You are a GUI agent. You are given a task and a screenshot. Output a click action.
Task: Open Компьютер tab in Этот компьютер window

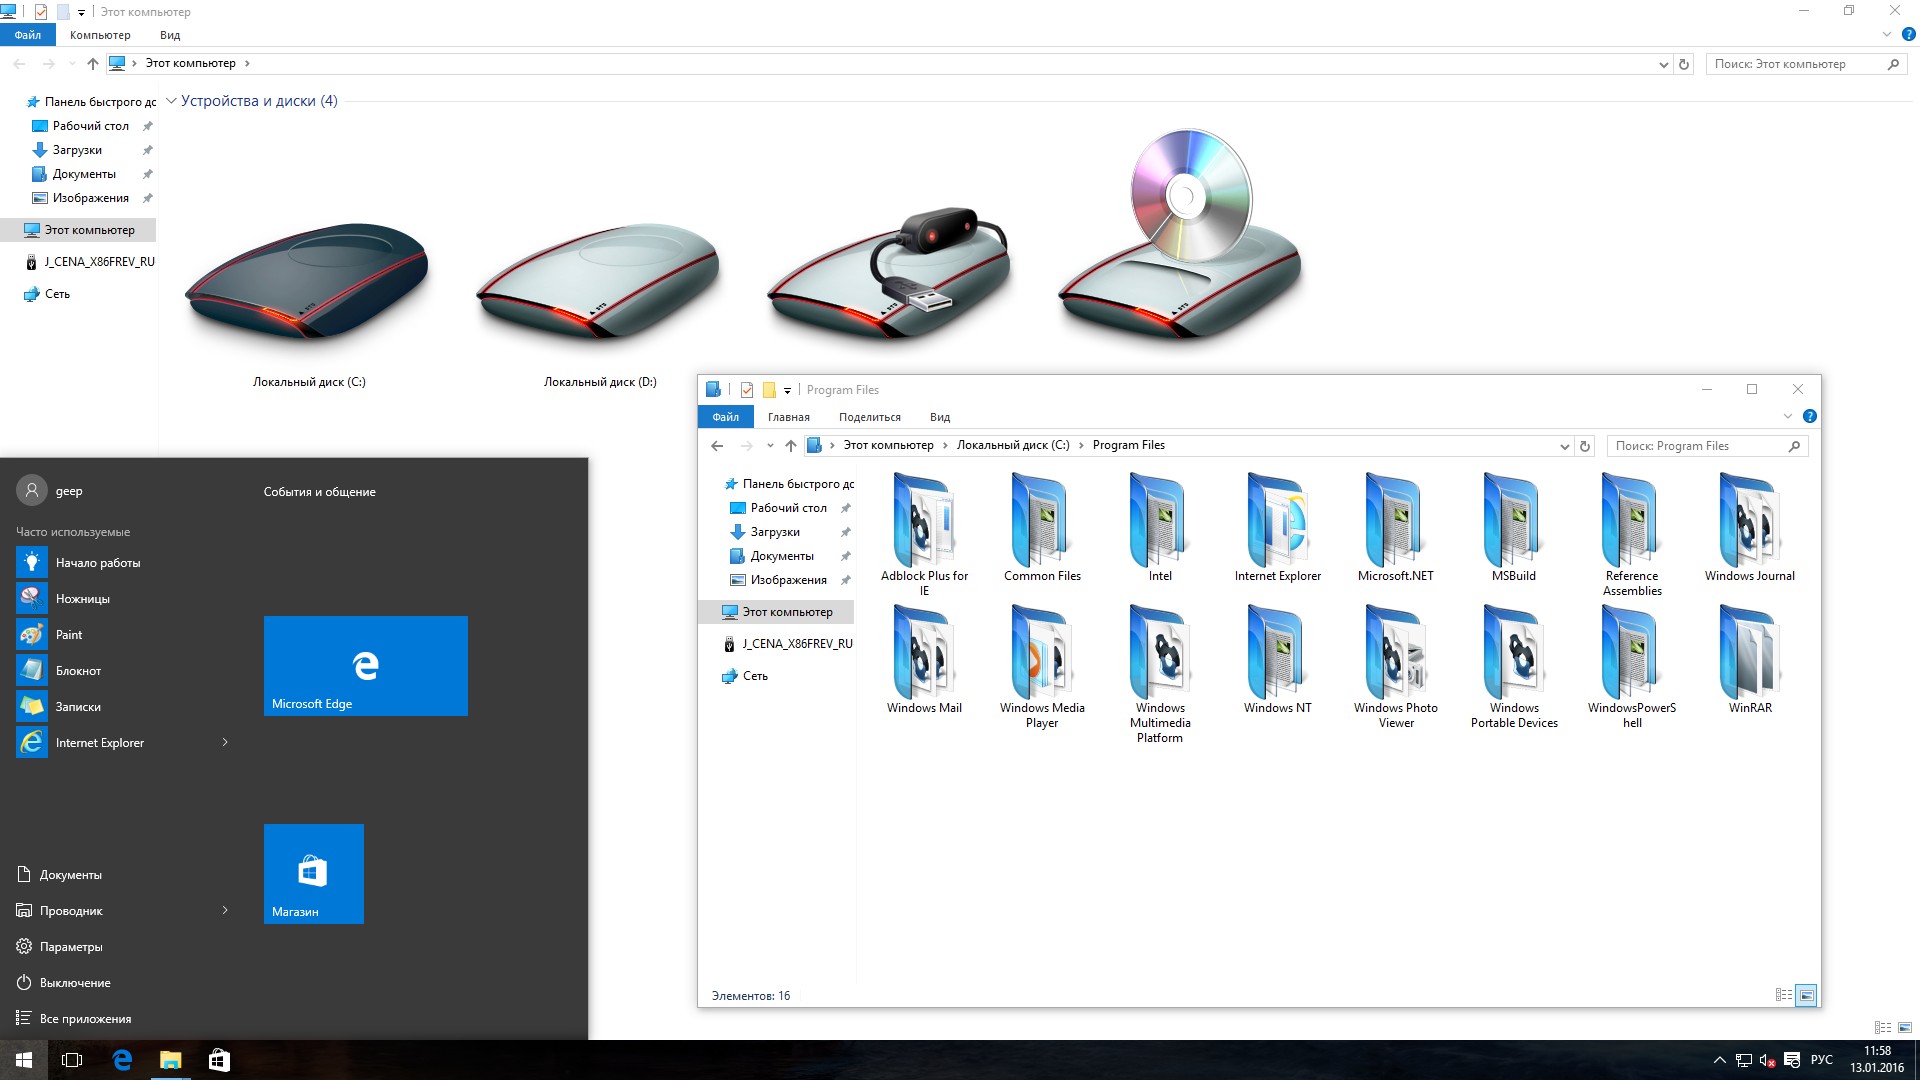(100, 35)
